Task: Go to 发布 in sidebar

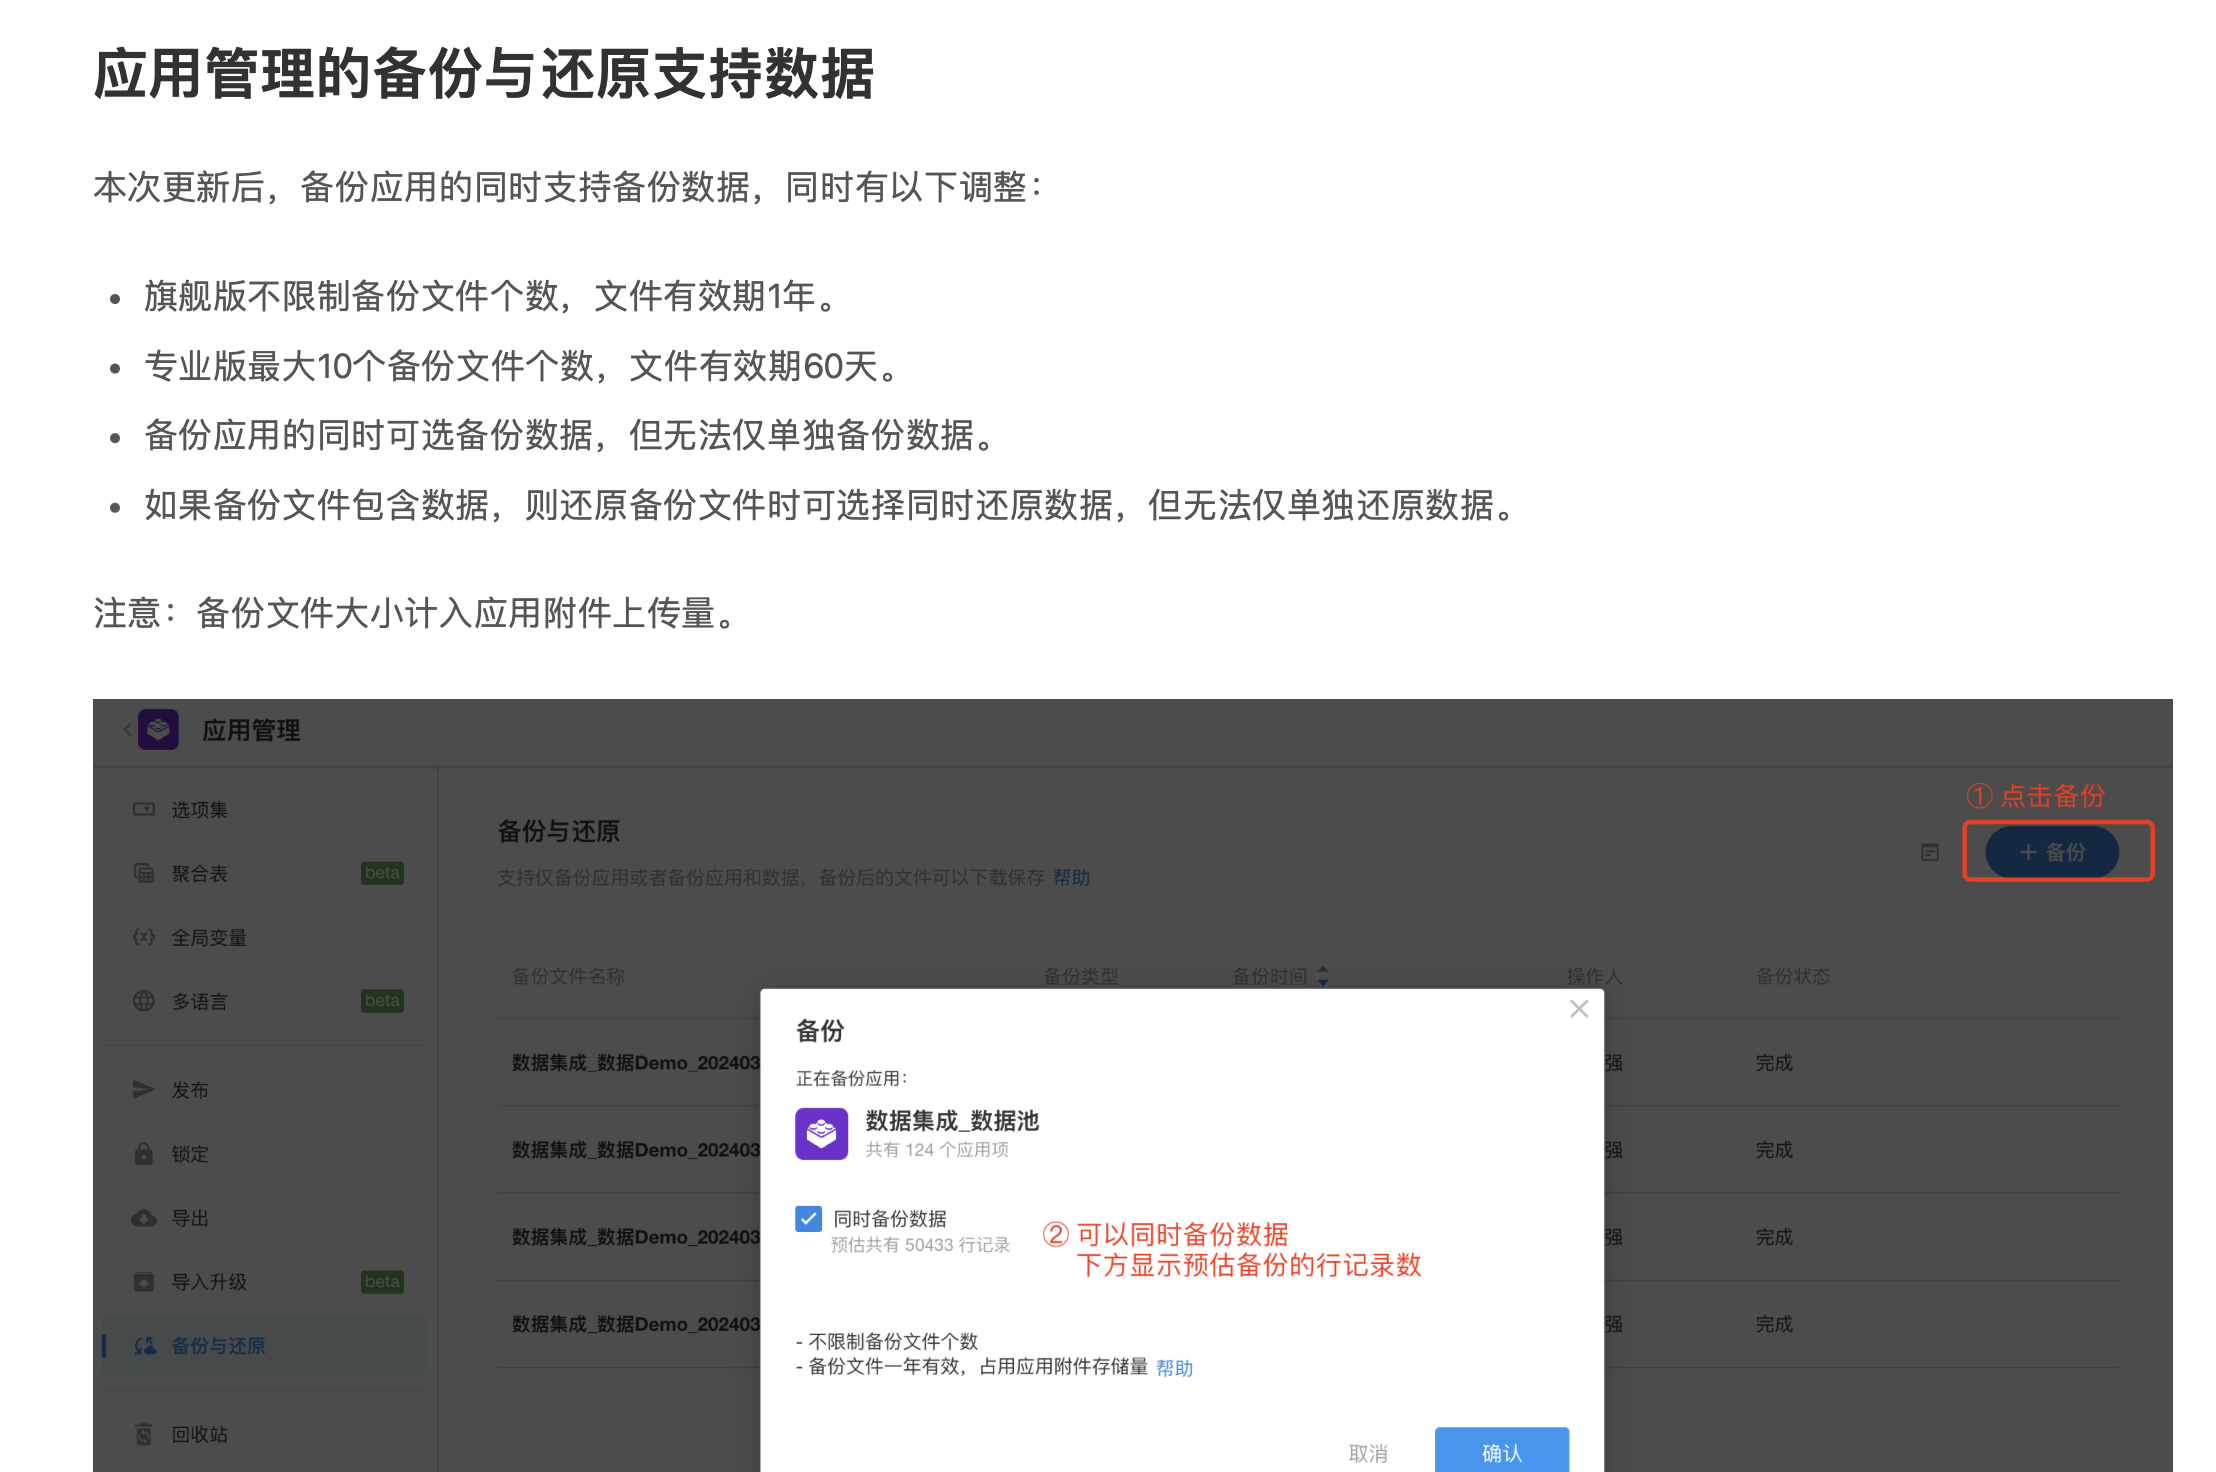Action: pyautogui.click(x=190, y=1089)
